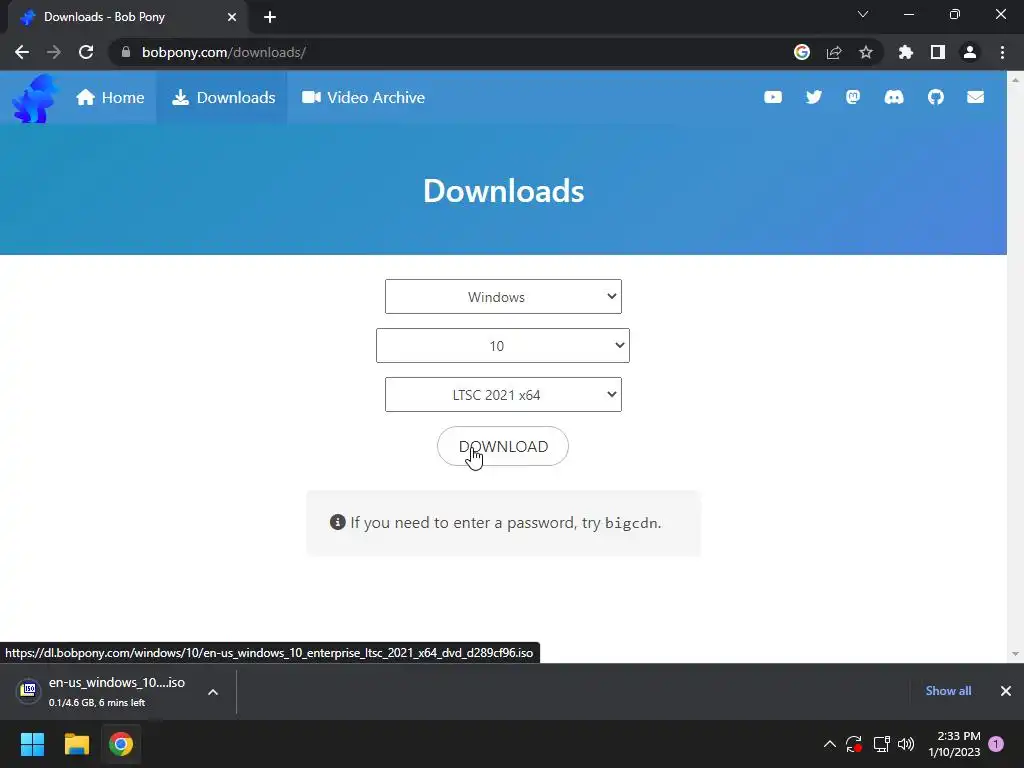
Task: Go to Home nav item
Action: [110, 97]
